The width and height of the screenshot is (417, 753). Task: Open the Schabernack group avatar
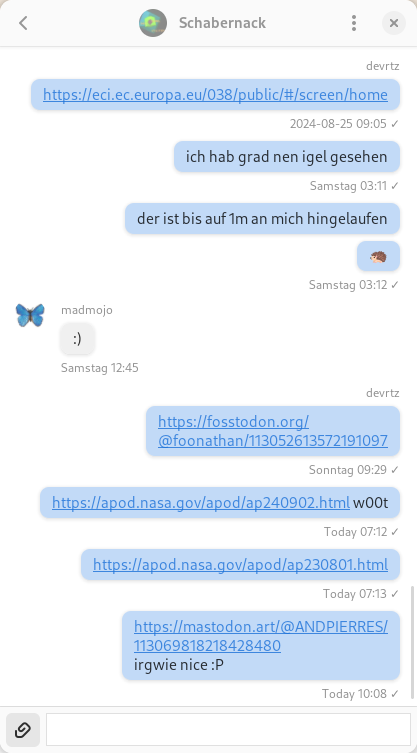pyautogui.click(x=153, y=23)
